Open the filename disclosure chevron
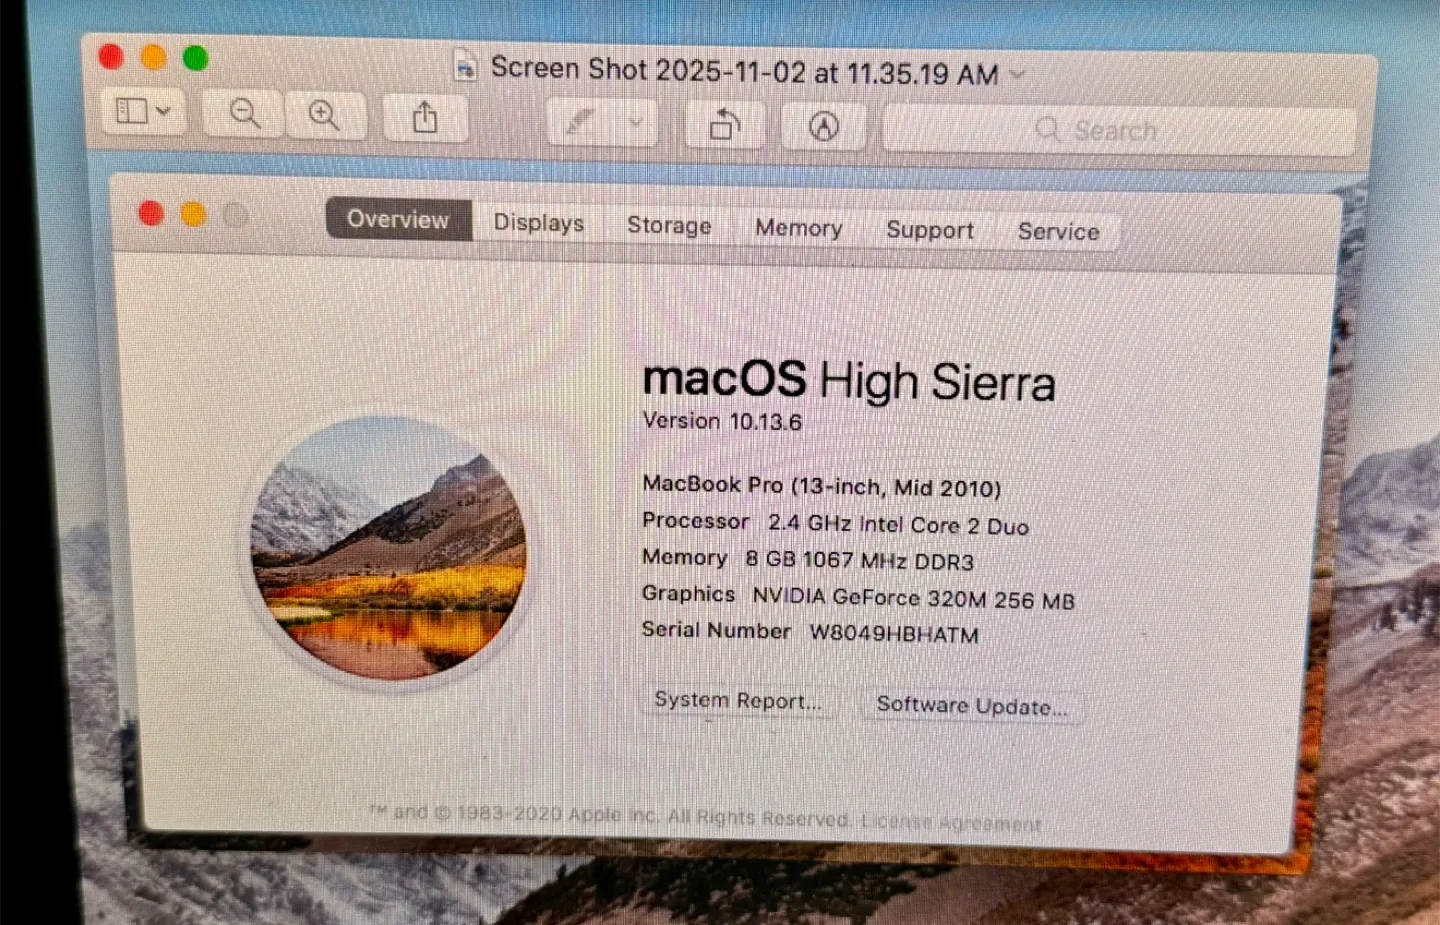This screenshot has height=925, width=1440. [1017, 74]
